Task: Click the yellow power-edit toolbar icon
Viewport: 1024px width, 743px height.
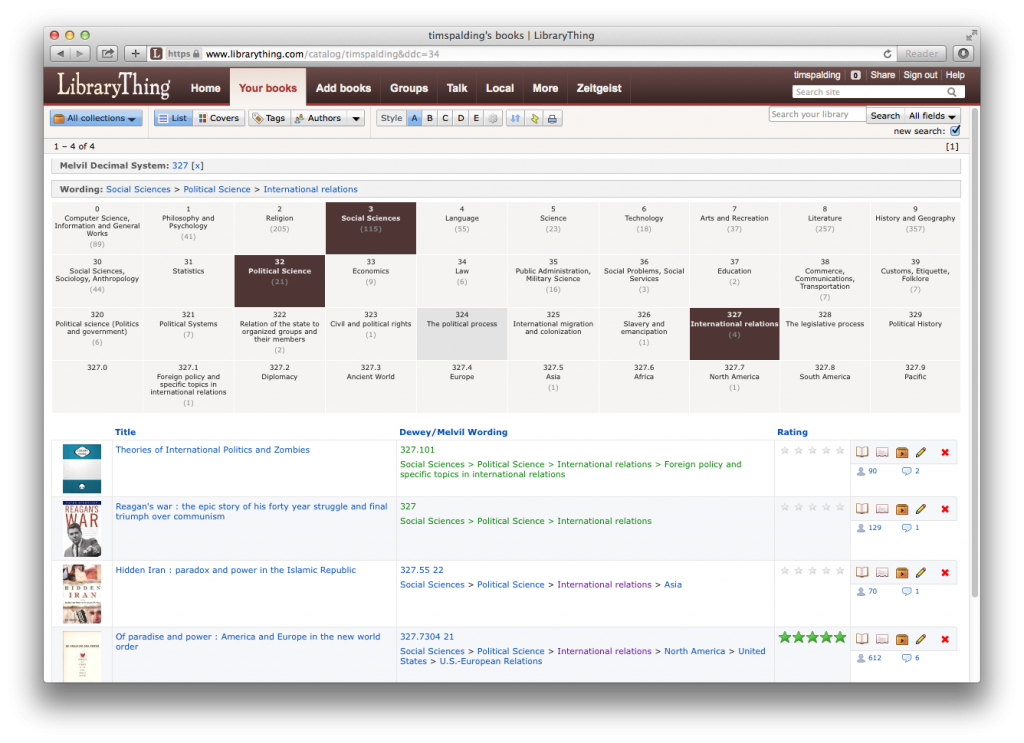Action: coord(534,118)
